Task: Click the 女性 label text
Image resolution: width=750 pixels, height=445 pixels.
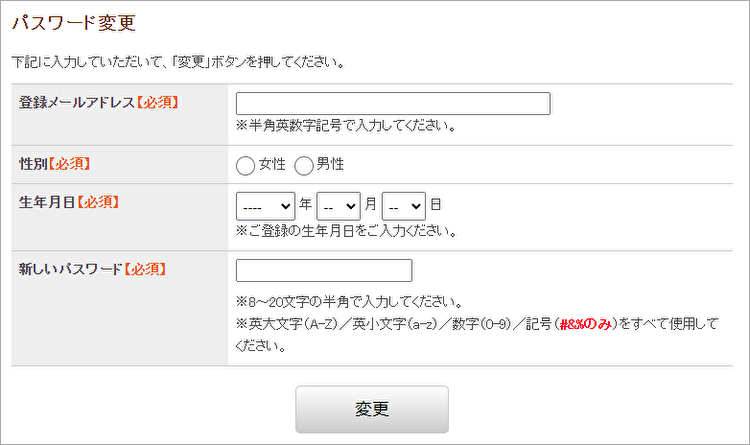Action: coord(272,164)
